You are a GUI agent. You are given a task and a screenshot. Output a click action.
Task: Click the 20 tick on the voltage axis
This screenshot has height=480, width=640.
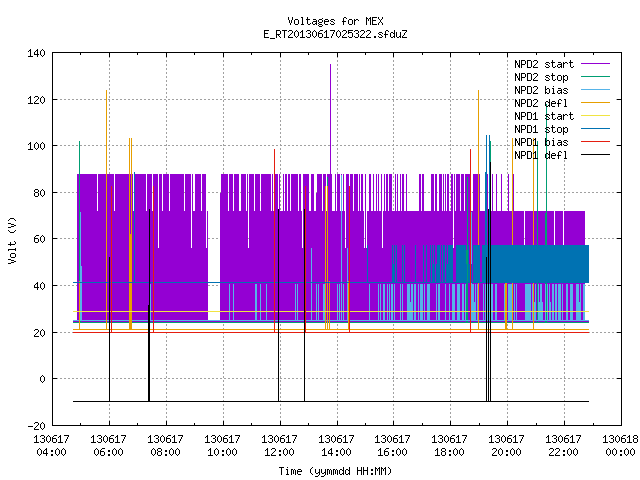pyautogui.click(x=39, y=333)
